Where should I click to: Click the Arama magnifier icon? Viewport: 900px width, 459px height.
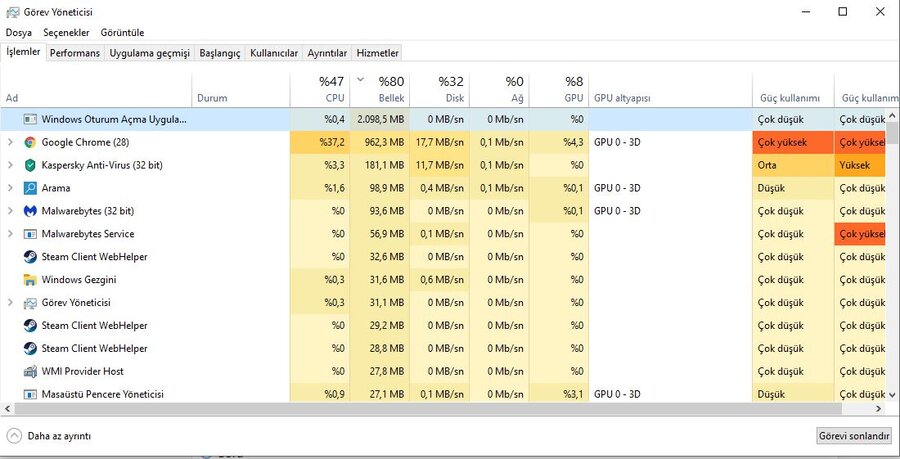click(x=30, y=188)
